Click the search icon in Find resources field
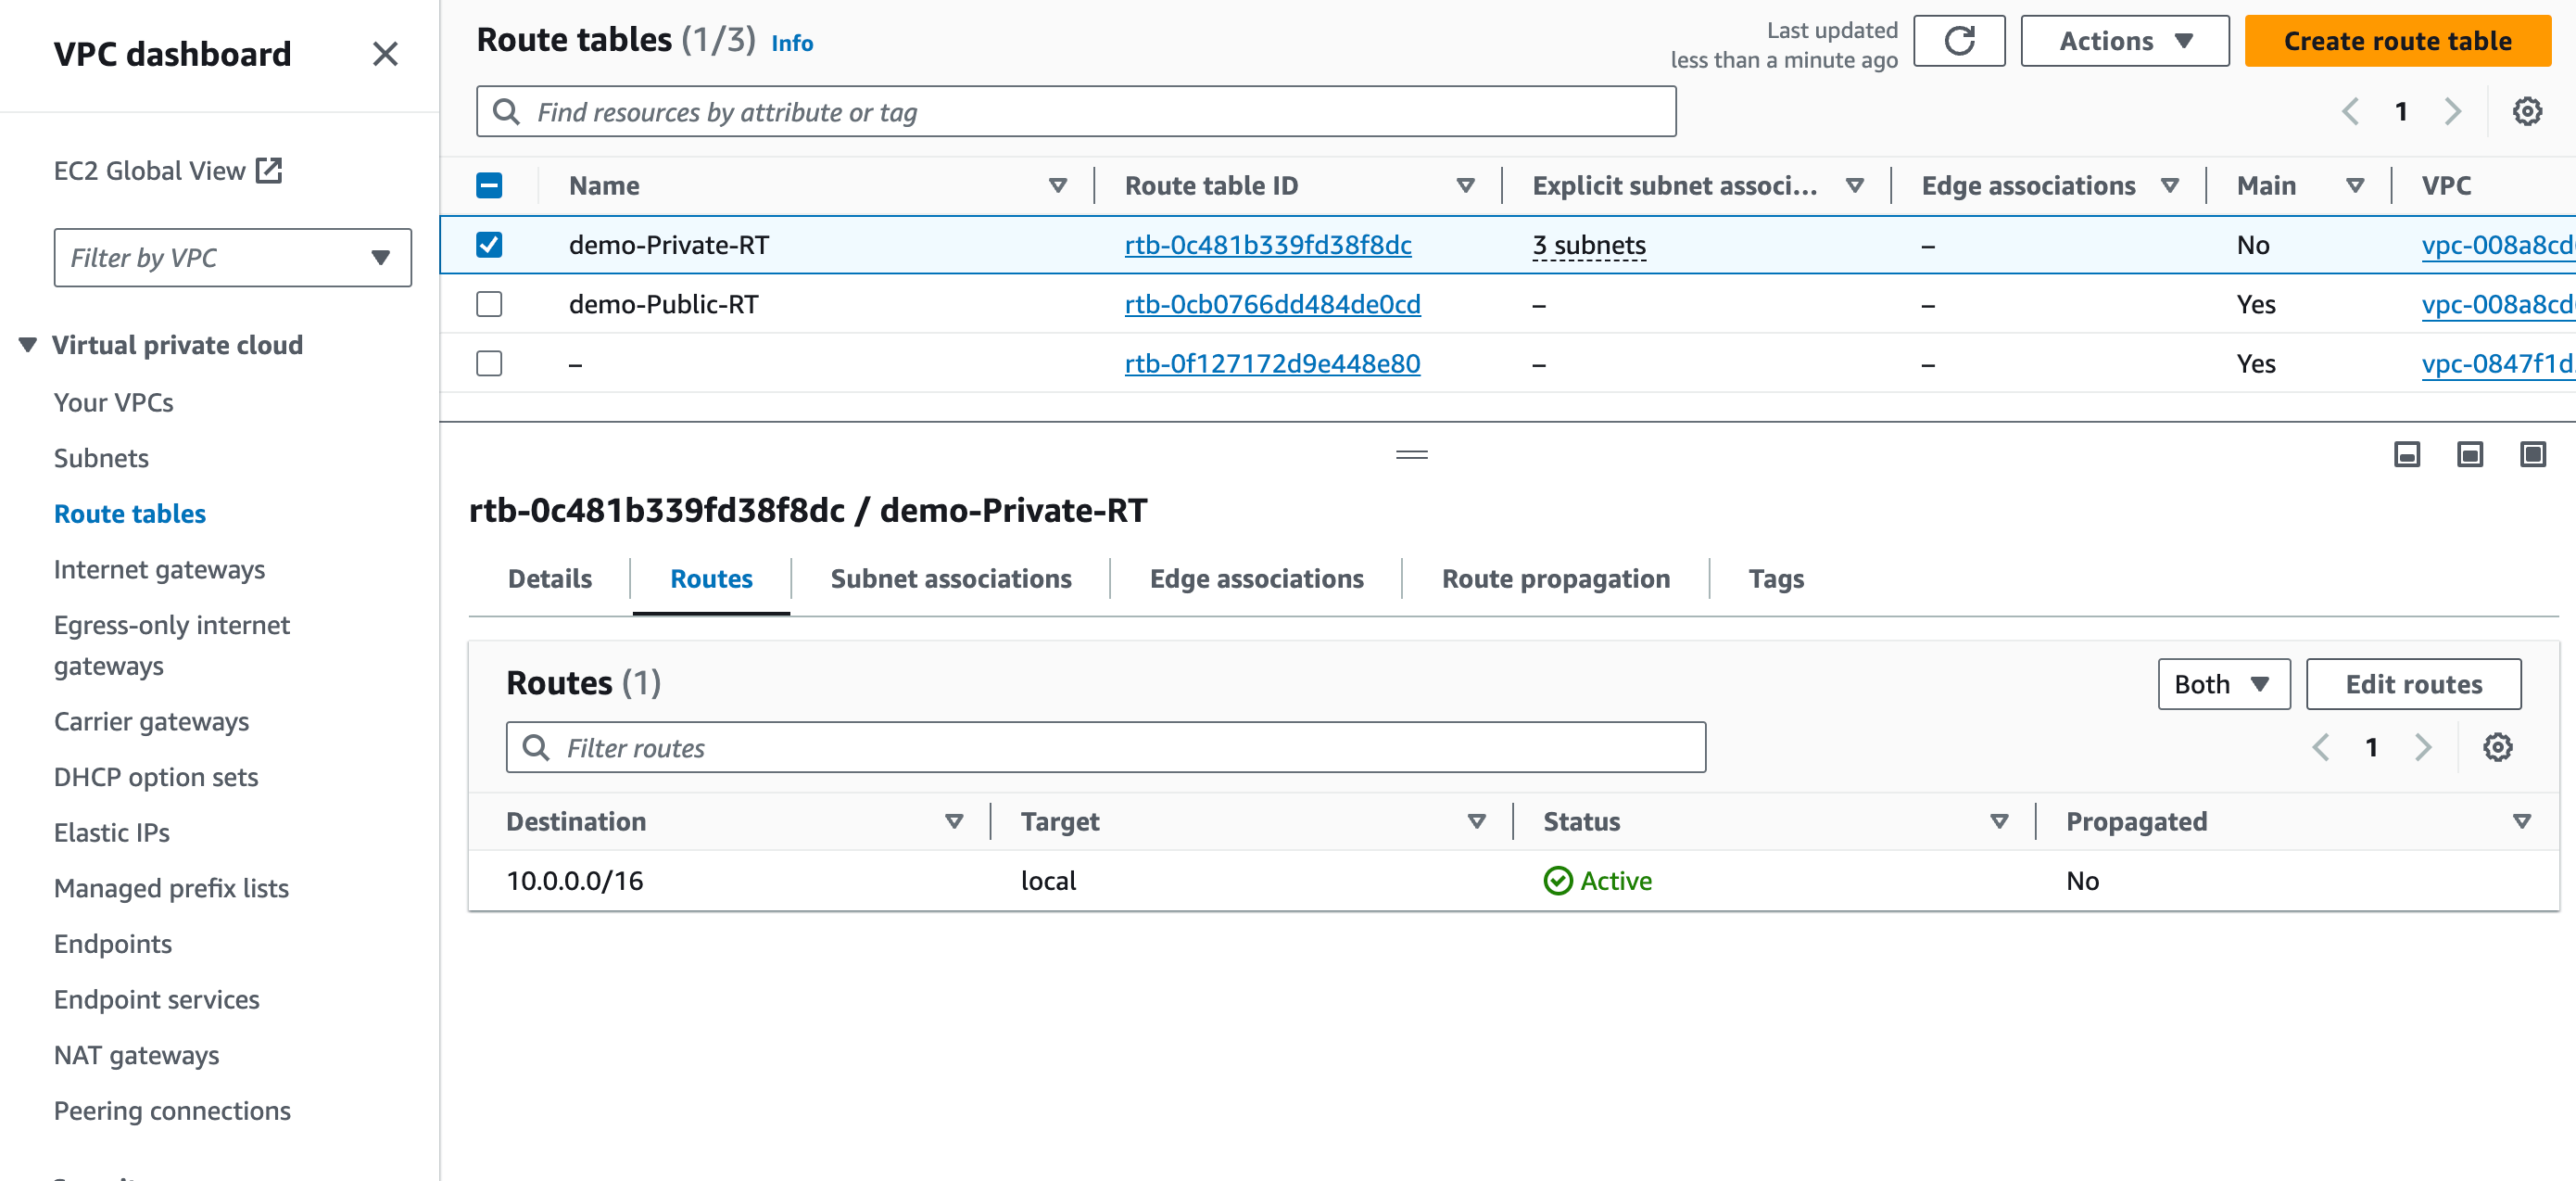Screen dimensions: 2576x1181 pos(506,111)
